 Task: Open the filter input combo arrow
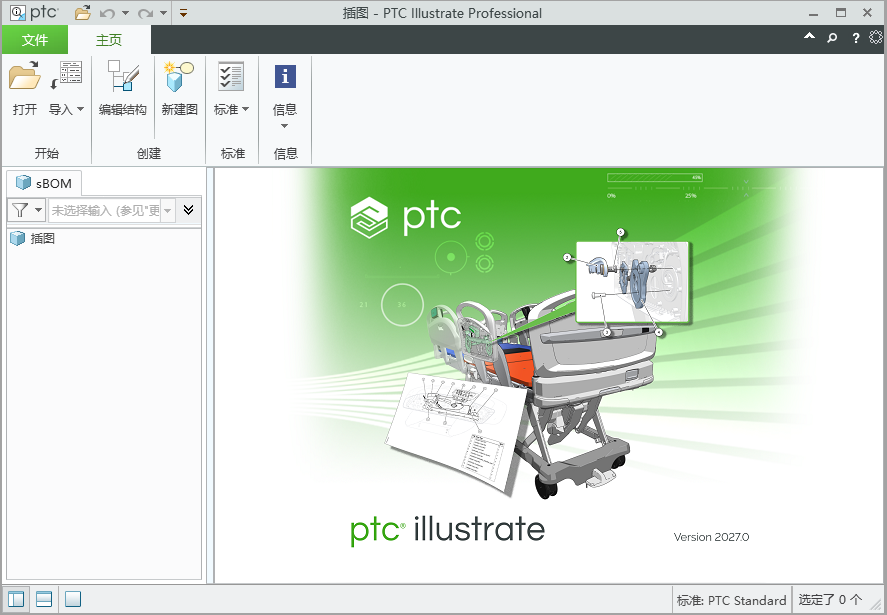coord(168,210)
